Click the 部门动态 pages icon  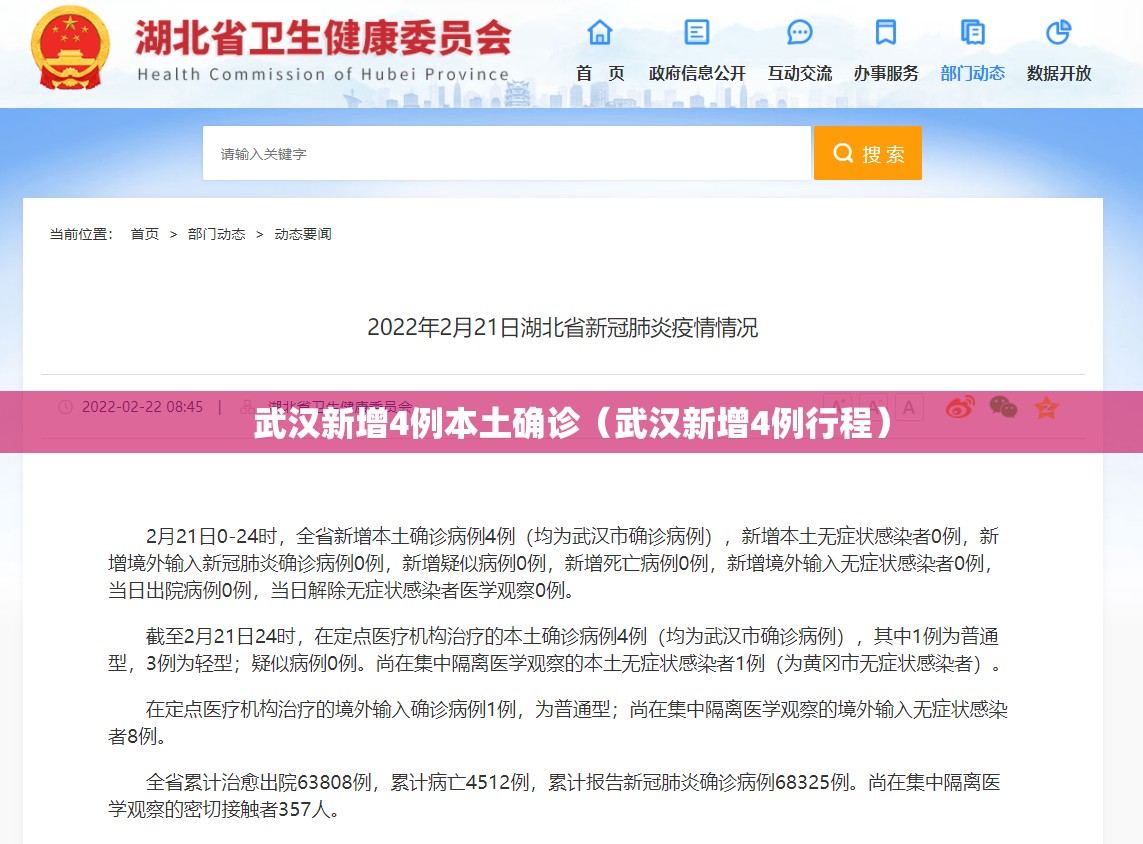(x=972, y=32)
